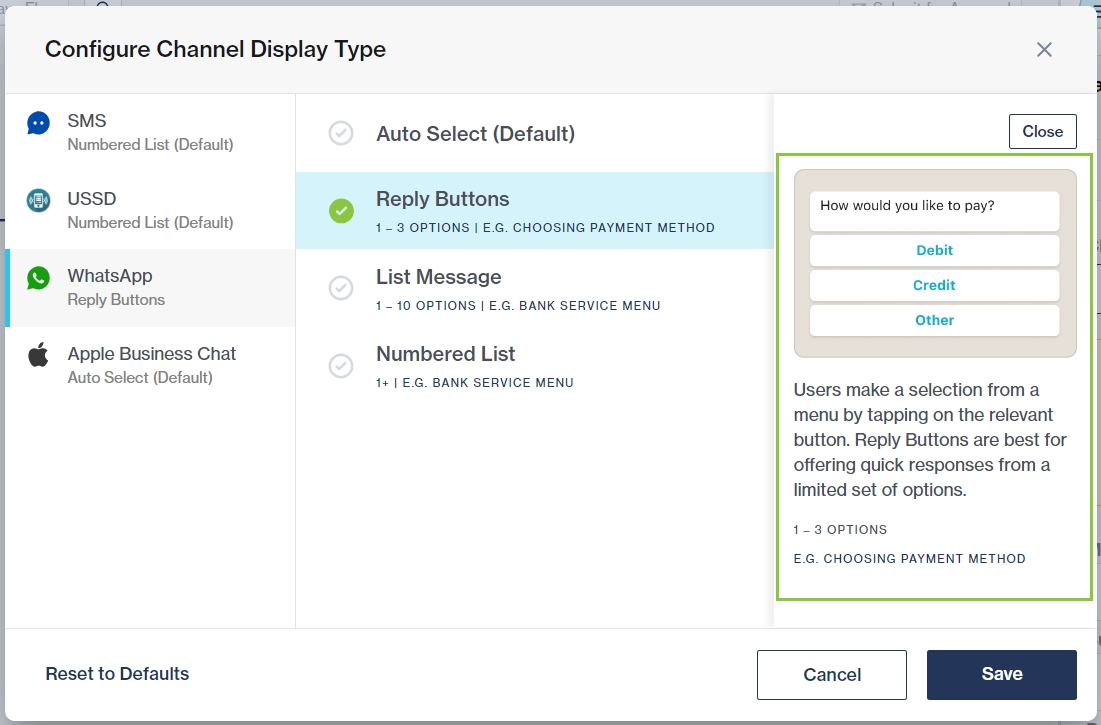1101x725 pixels.
Task: Tap the Credit button in preview
Action: click(x=934, y=285)
